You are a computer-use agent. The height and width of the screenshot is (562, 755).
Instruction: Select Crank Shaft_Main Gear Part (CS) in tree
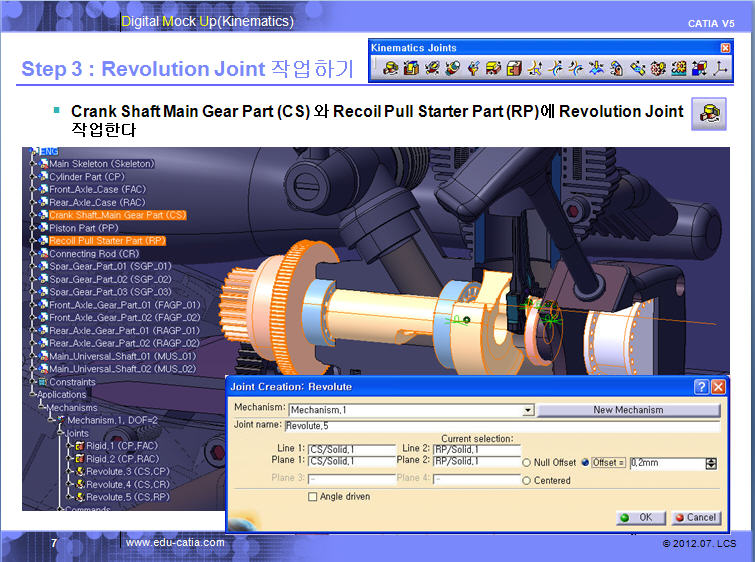117,215
